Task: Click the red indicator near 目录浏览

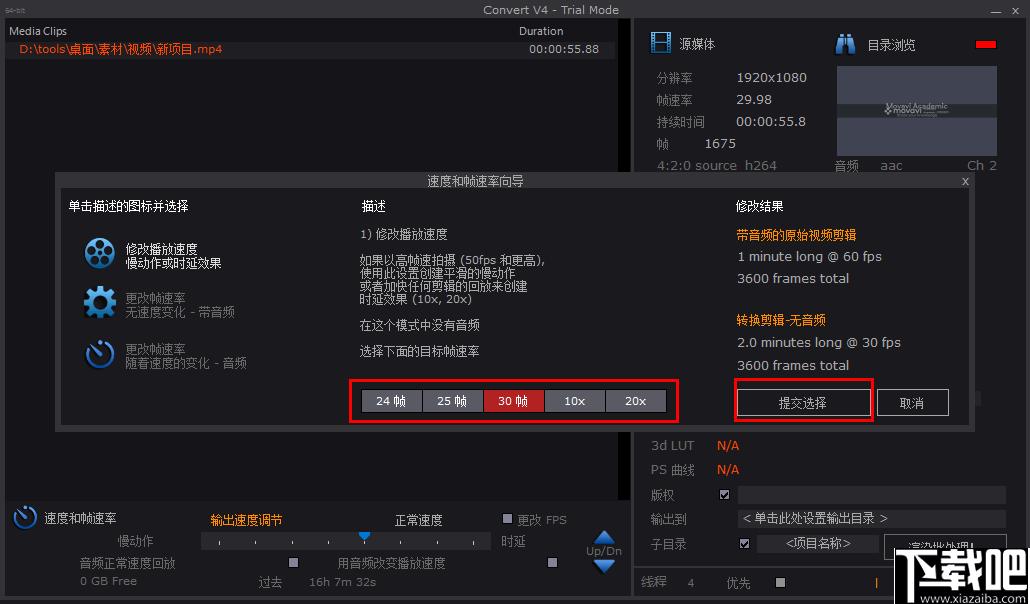Action: pyautogui.click(x=986, y=45)
